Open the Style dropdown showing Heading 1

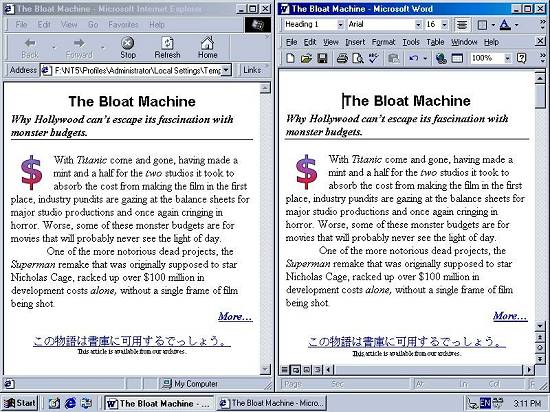pos(340,25)
